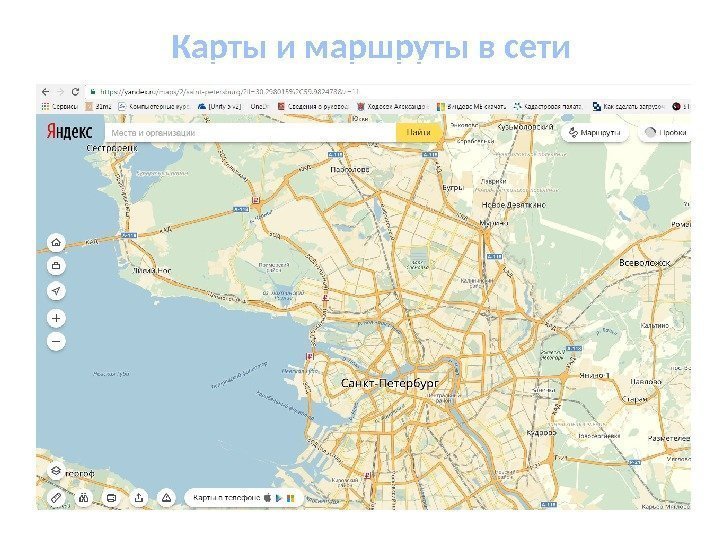Viewport: 720px width, 540px height.
Task: Click the Home place icon on the map
Action: (56, 242)
